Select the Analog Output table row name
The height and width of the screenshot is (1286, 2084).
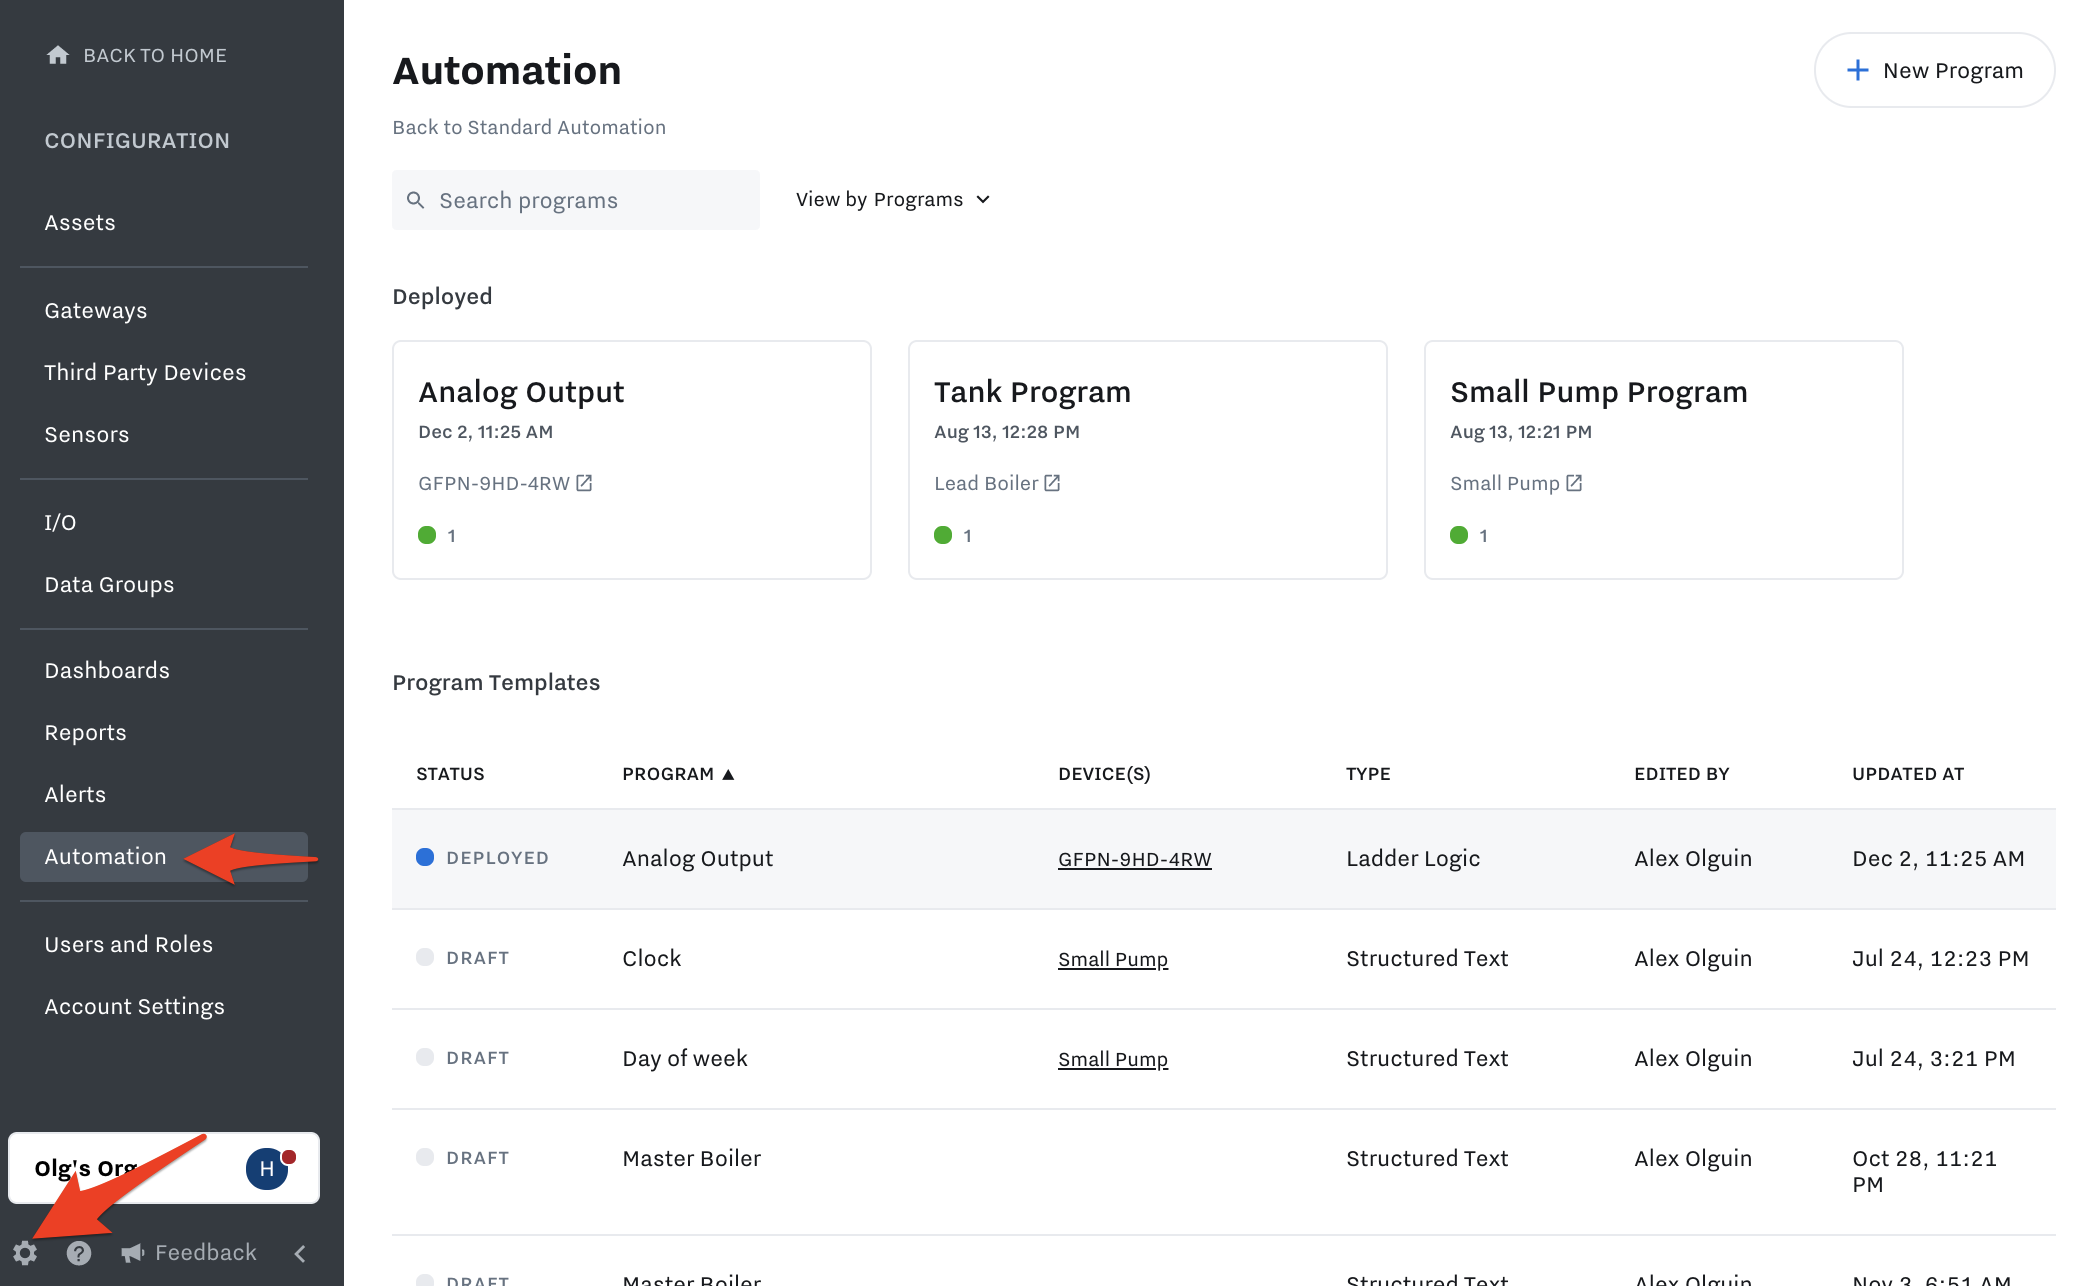click(698, 858)
